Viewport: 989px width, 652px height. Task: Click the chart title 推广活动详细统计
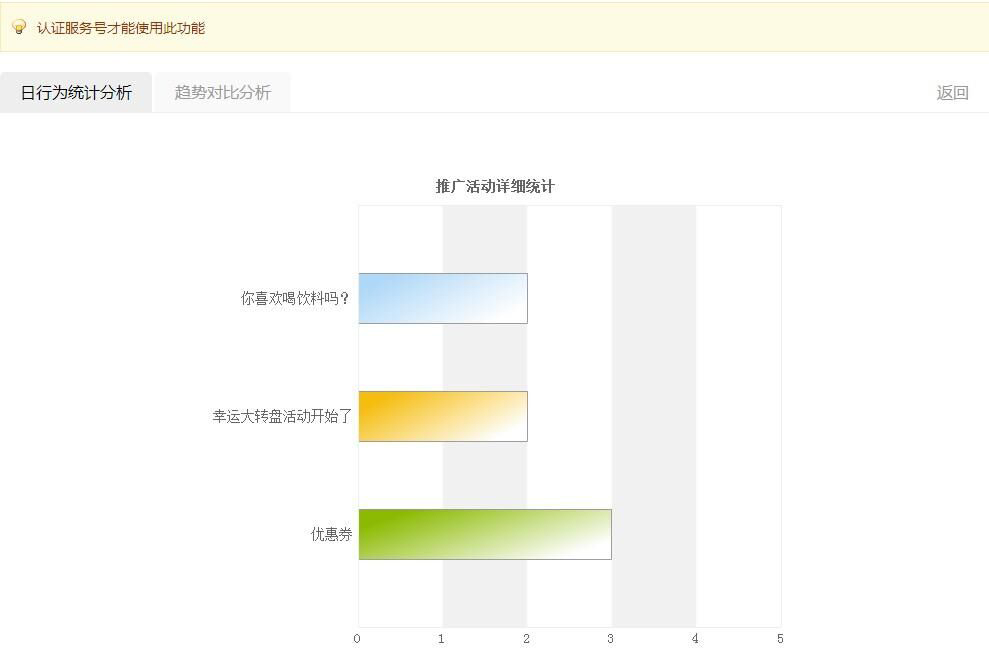coord(495,187)
